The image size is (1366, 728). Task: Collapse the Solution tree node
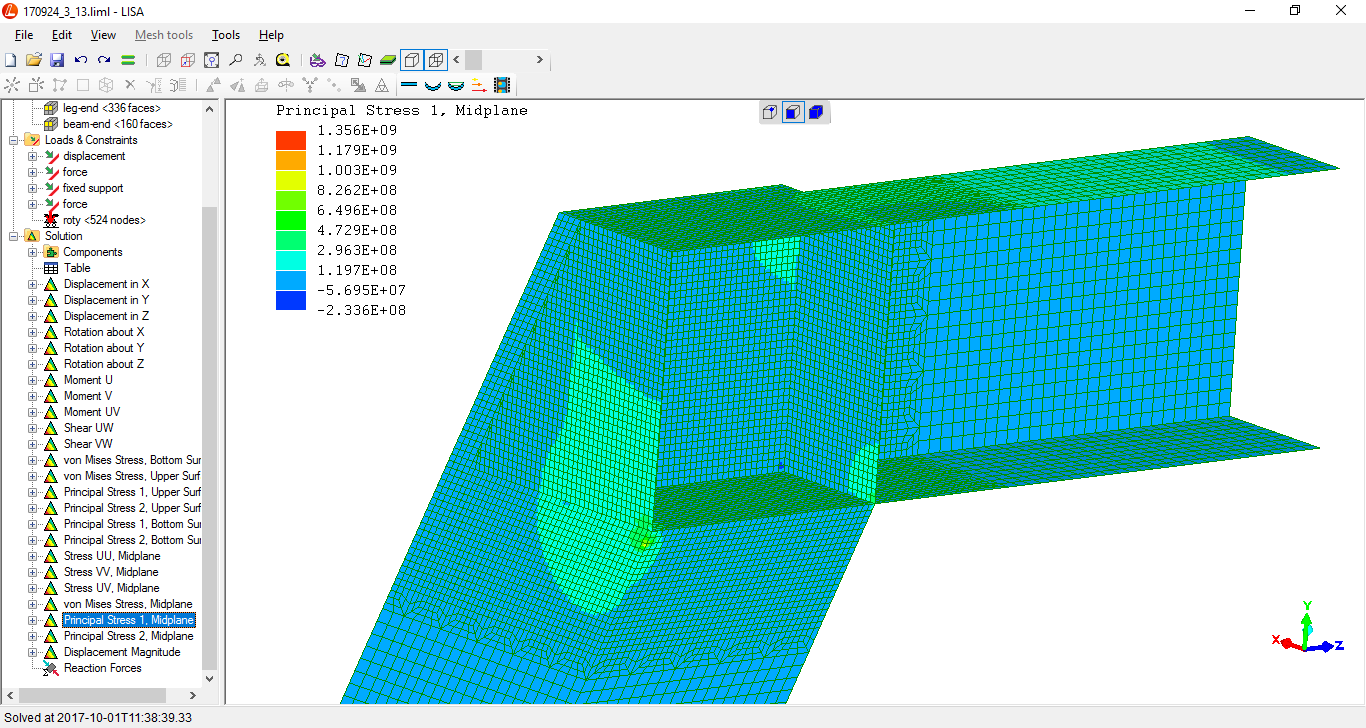14,236
